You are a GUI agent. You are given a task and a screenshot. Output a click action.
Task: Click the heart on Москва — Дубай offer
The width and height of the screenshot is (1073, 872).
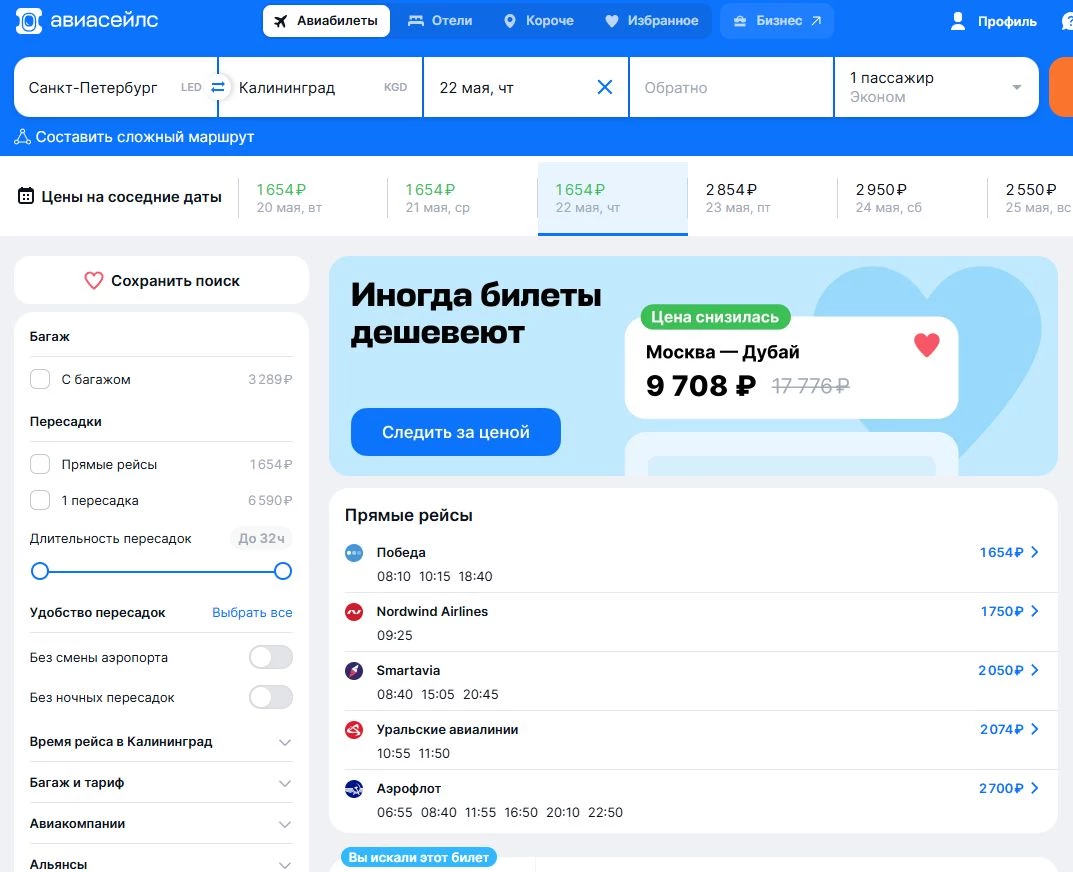tap(926, 344)
